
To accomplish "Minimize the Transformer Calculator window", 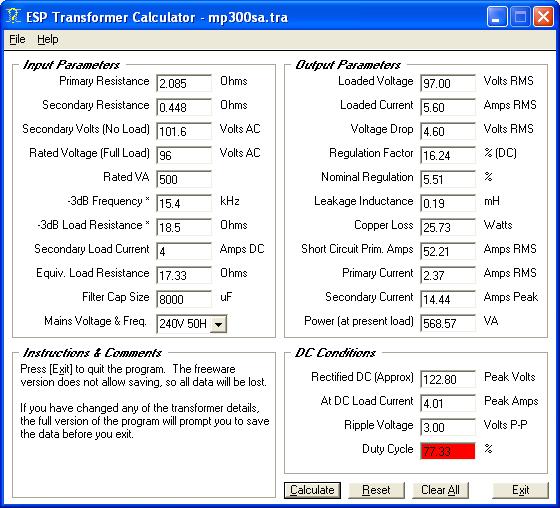I will click(x=496, y=17).
